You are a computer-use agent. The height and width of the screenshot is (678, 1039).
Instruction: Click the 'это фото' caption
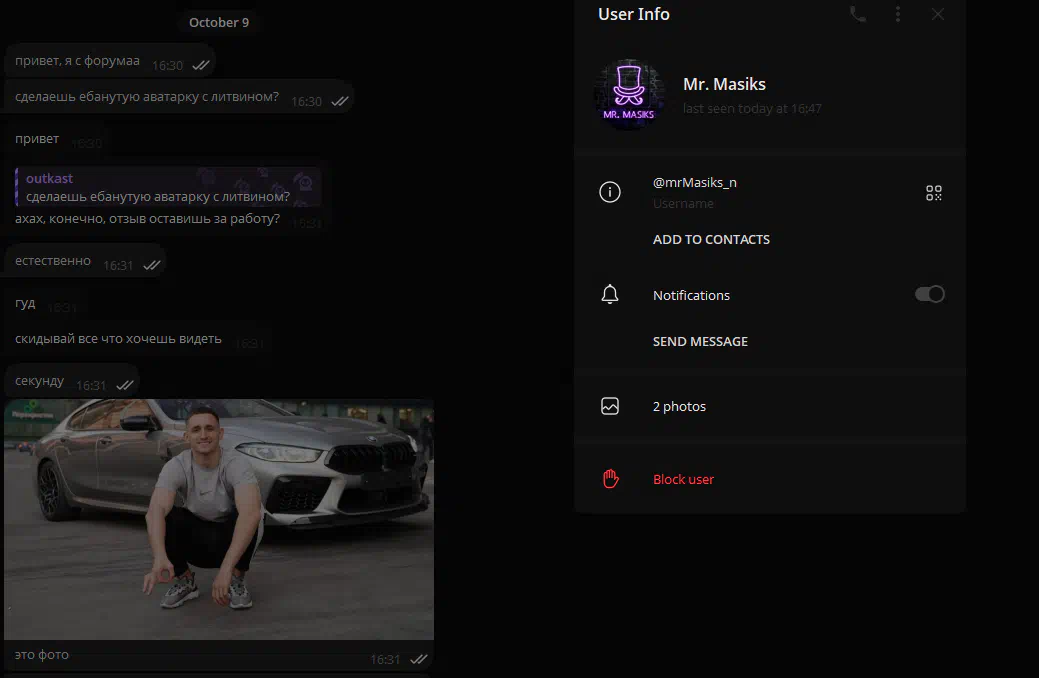42,655
